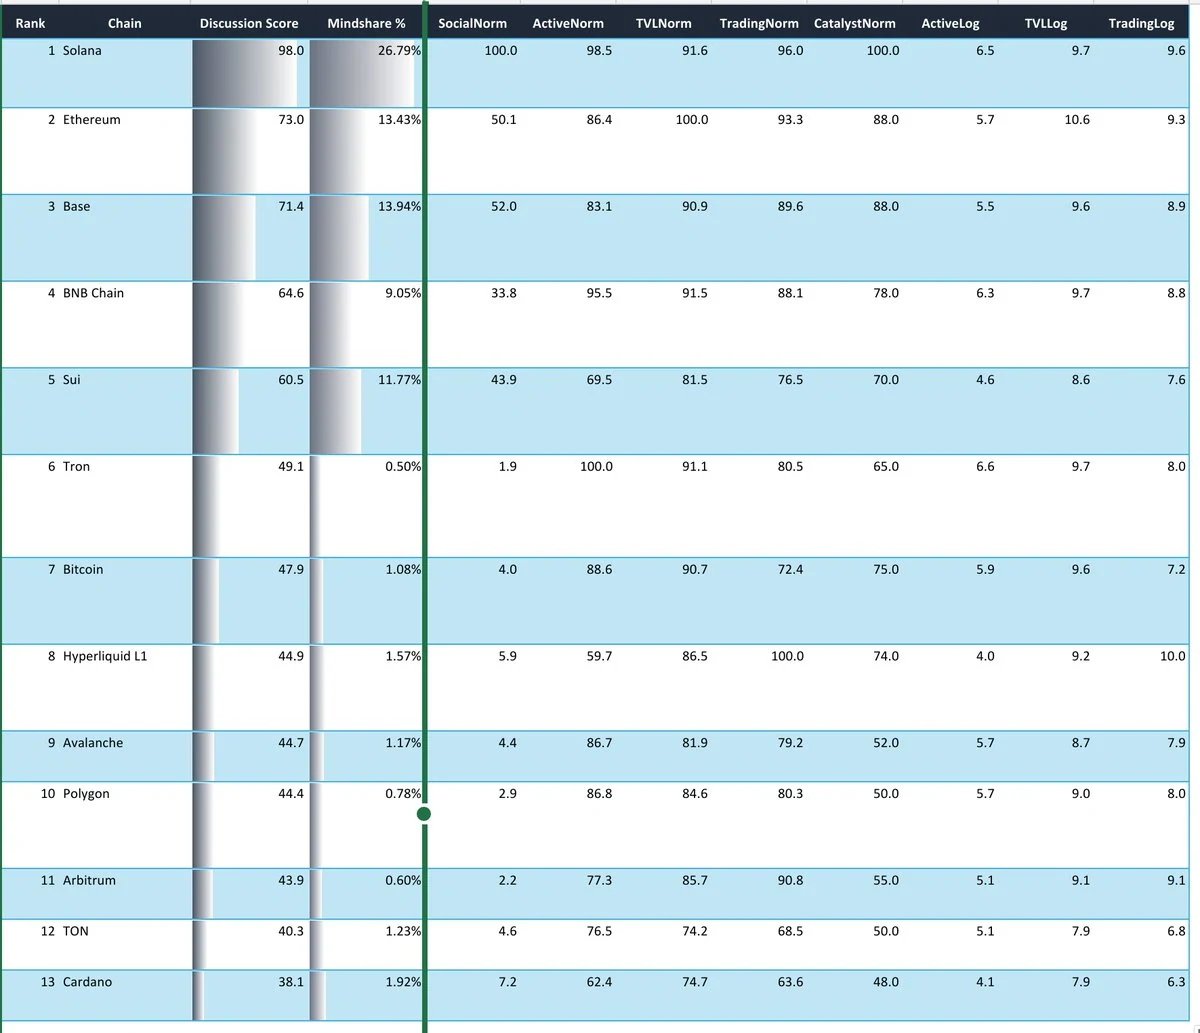The height and width of the screenshot is (1033, 1200).
Task: Select Ethereum's Mindshare value 13.43%
Action: pyautogui.click(x=399, y=119)
